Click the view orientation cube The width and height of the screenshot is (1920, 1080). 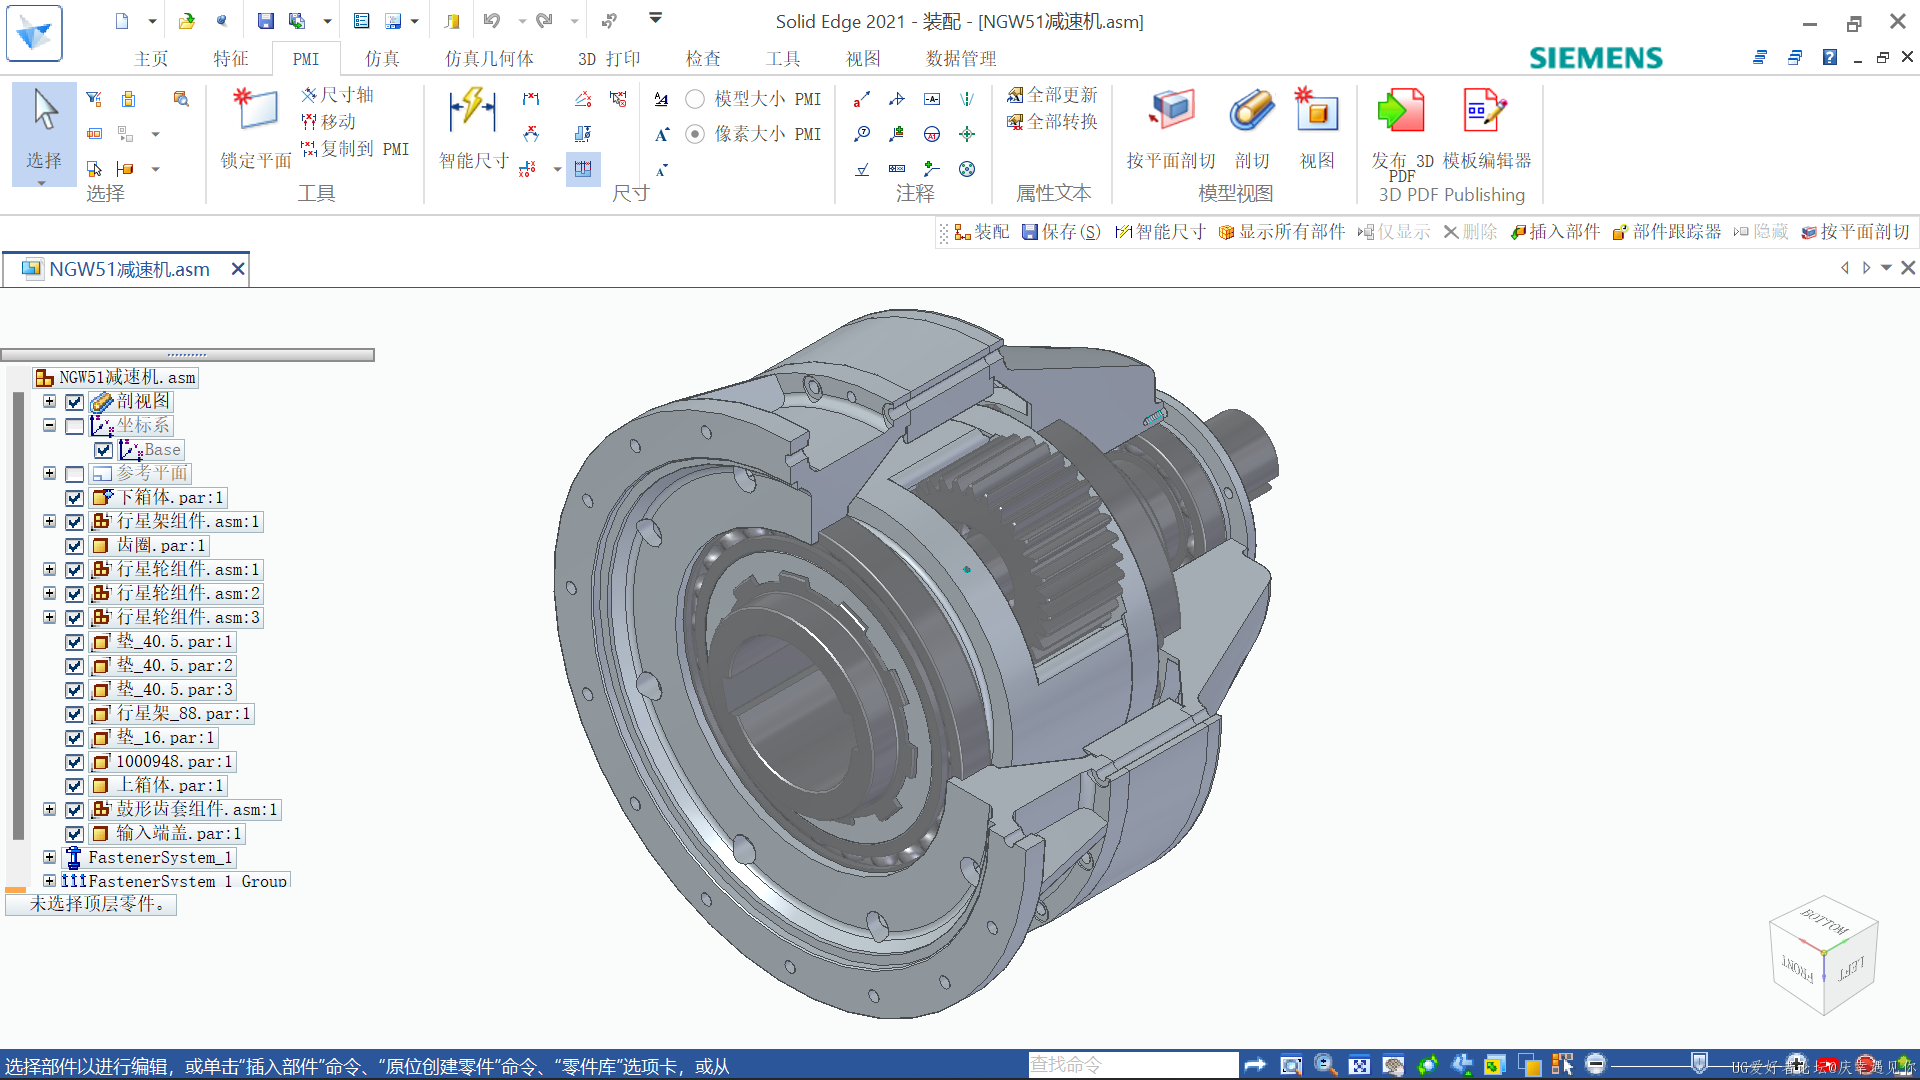tap(1823, 954)
